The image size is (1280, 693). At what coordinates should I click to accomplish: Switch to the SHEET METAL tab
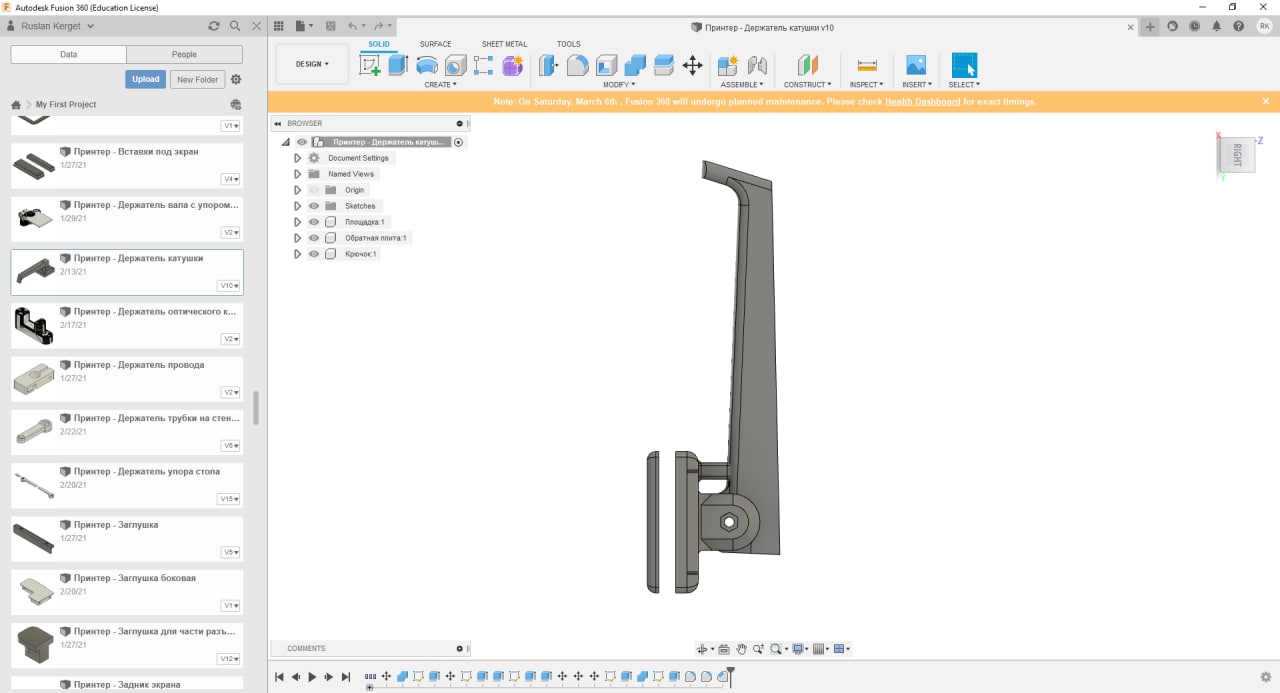point(505,44)
